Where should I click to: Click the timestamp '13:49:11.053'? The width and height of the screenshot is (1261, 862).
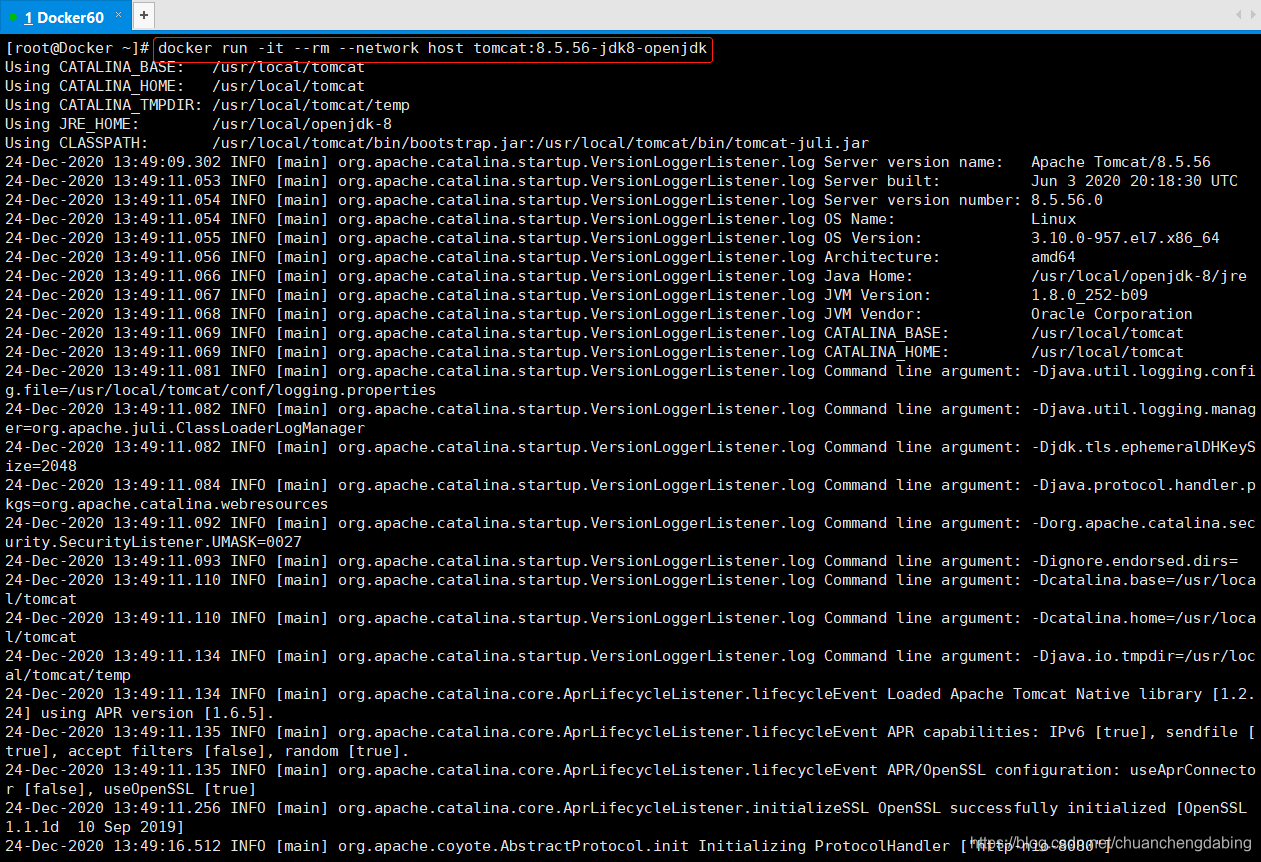click(x=167, y=181)
